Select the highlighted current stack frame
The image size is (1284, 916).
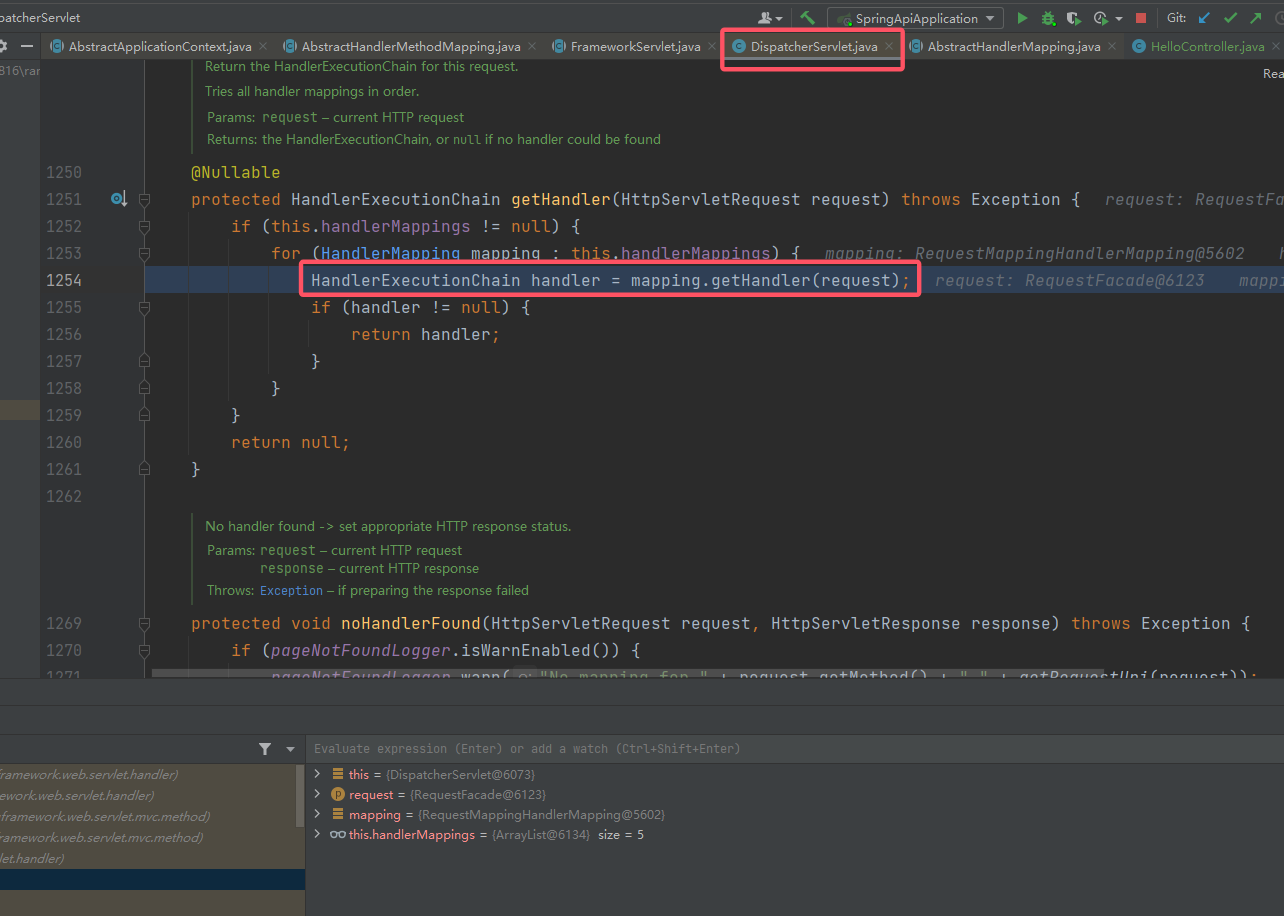pos(152,879)
